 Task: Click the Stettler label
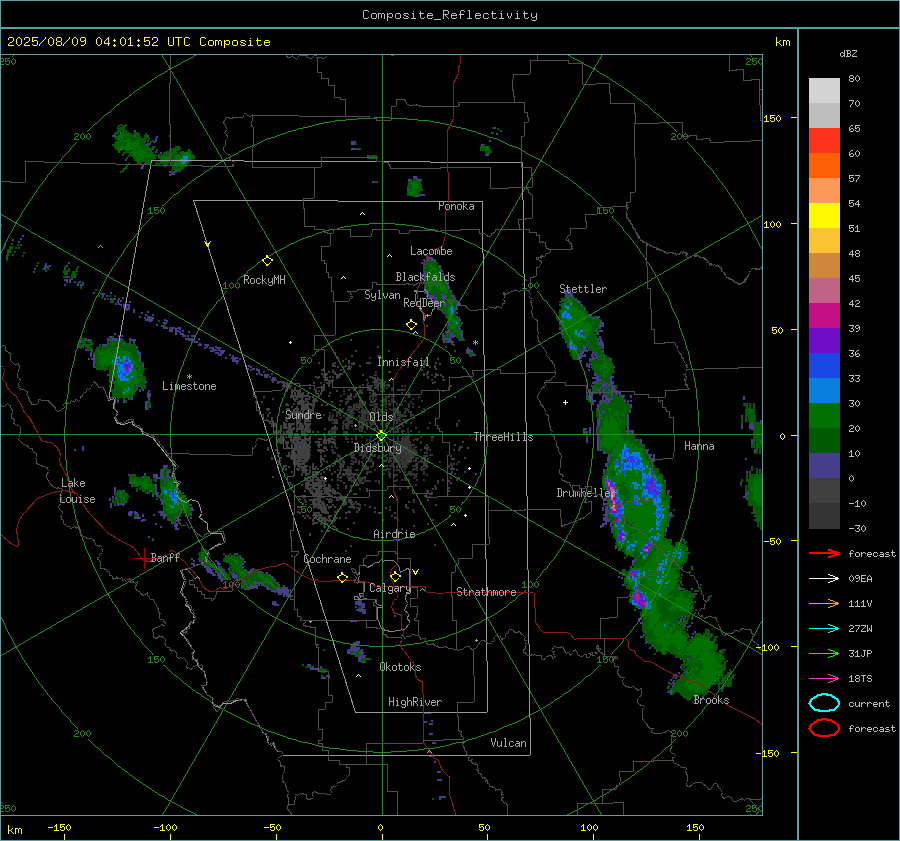(x=583, y=289)
